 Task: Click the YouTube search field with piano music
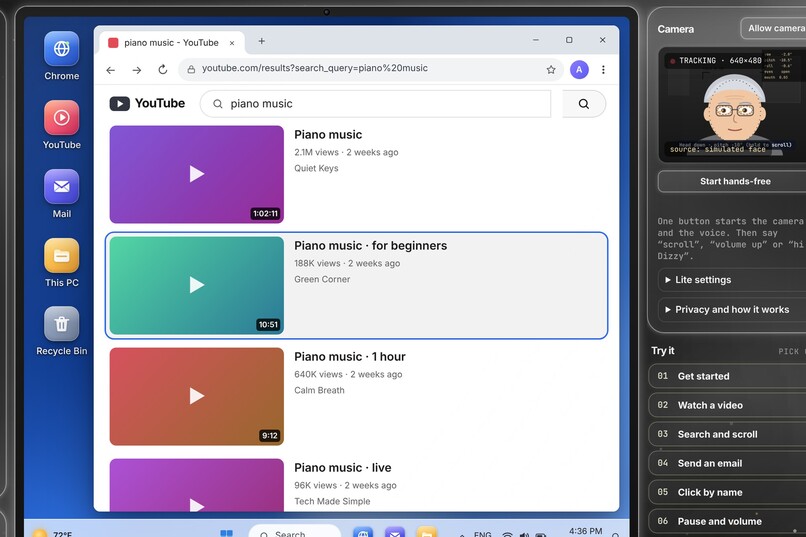[x=375, y=104]
